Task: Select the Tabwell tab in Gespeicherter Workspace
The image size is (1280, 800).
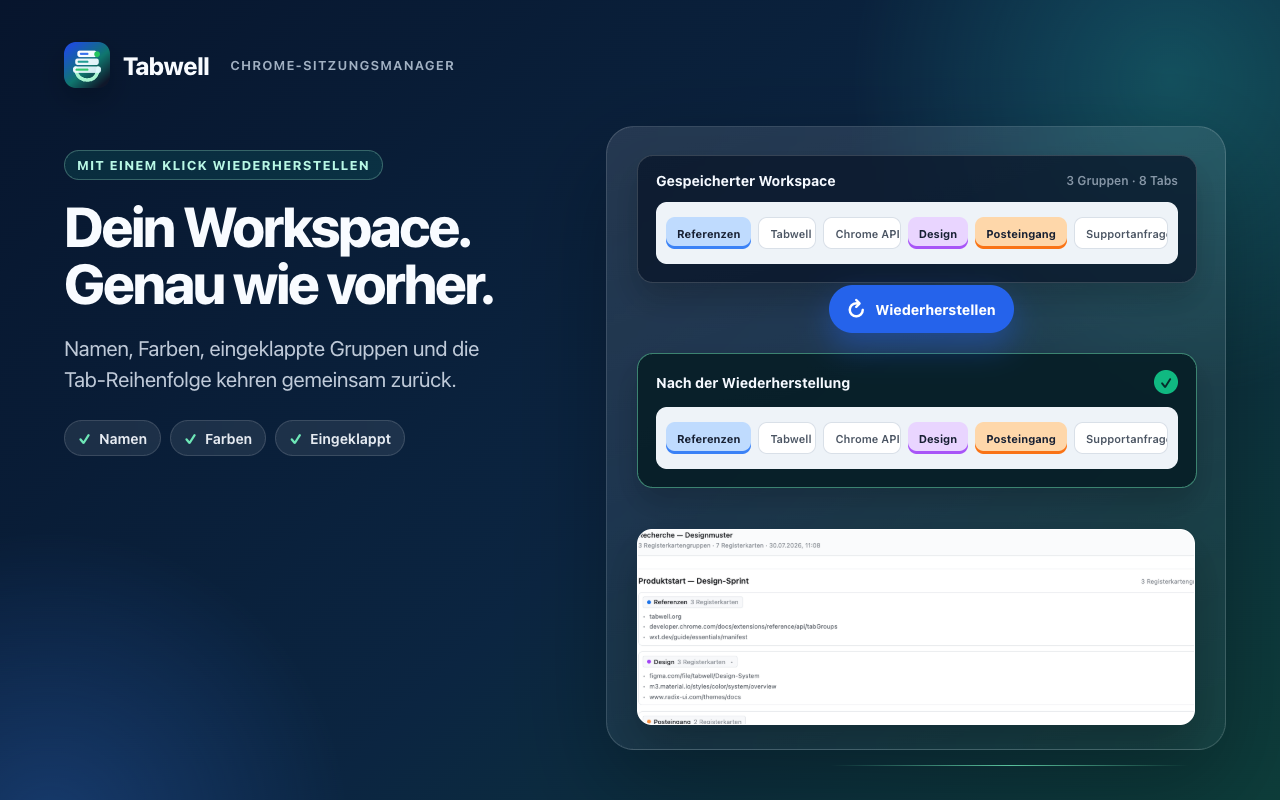Action: [787, 234]
